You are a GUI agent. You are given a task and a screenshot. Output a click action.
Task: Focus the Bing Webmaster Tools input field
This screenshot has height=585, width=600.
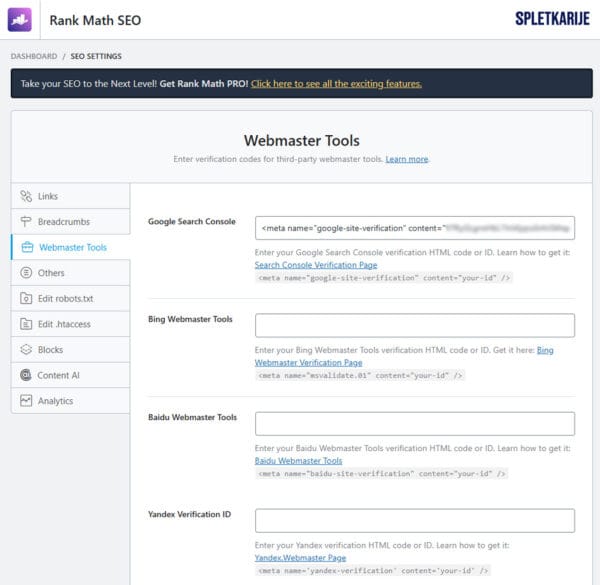pyautogui.click(x=415, y=326)
